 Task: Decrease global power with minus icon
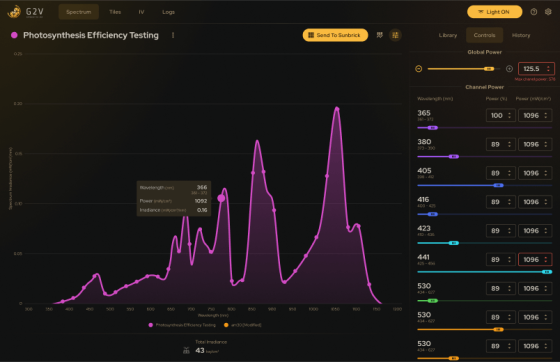pos(419,69)
